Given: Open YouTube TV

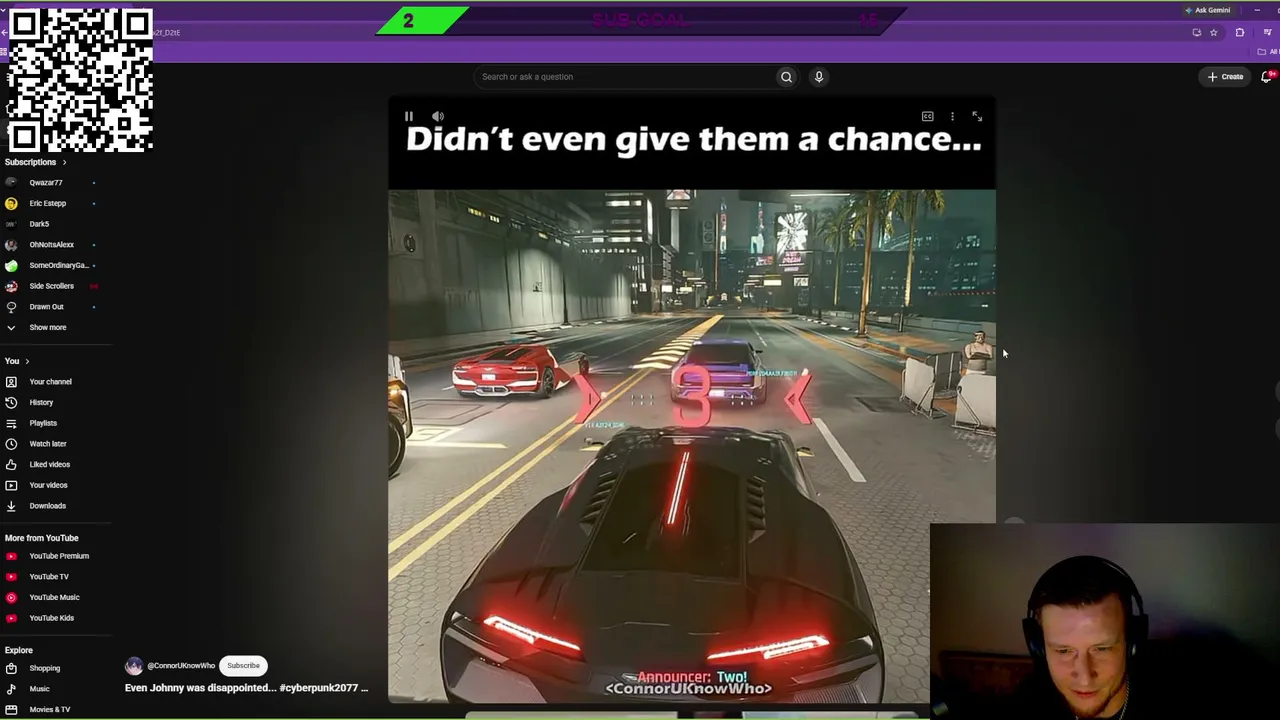Looking at the screenshot, I should coord(50,577).
